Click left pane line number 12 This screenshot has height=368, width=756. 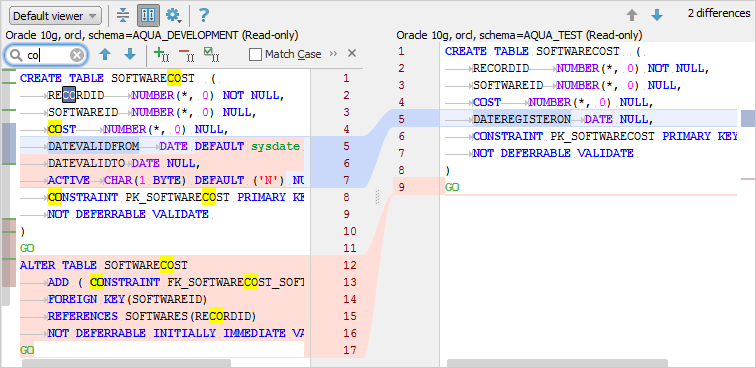click(350, 265)
